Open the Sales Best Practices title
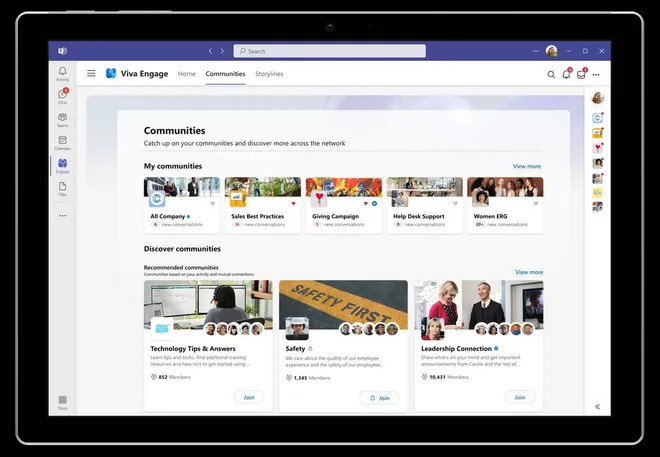The image size is (660, 457). pos(258,216)
